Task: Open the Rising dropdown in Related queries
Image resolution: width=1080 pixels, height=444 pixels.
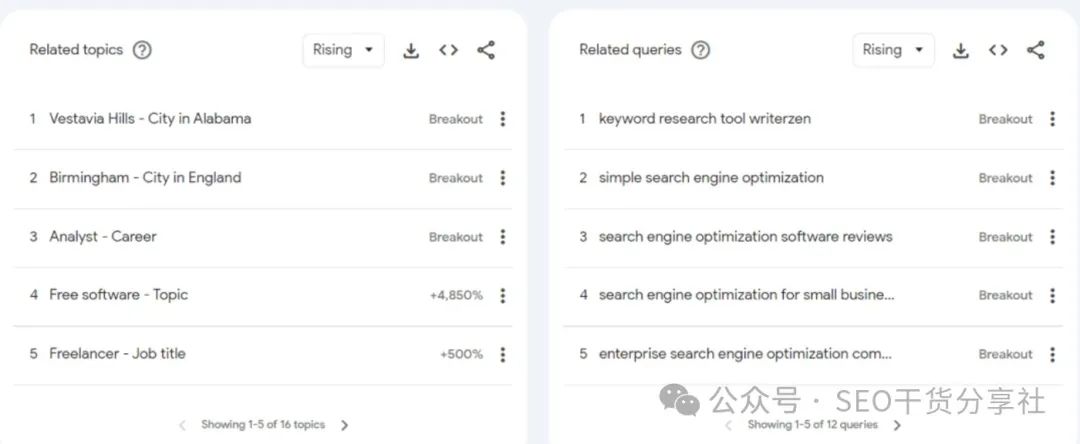Action: pyautogui.click(x=893, y=50)
